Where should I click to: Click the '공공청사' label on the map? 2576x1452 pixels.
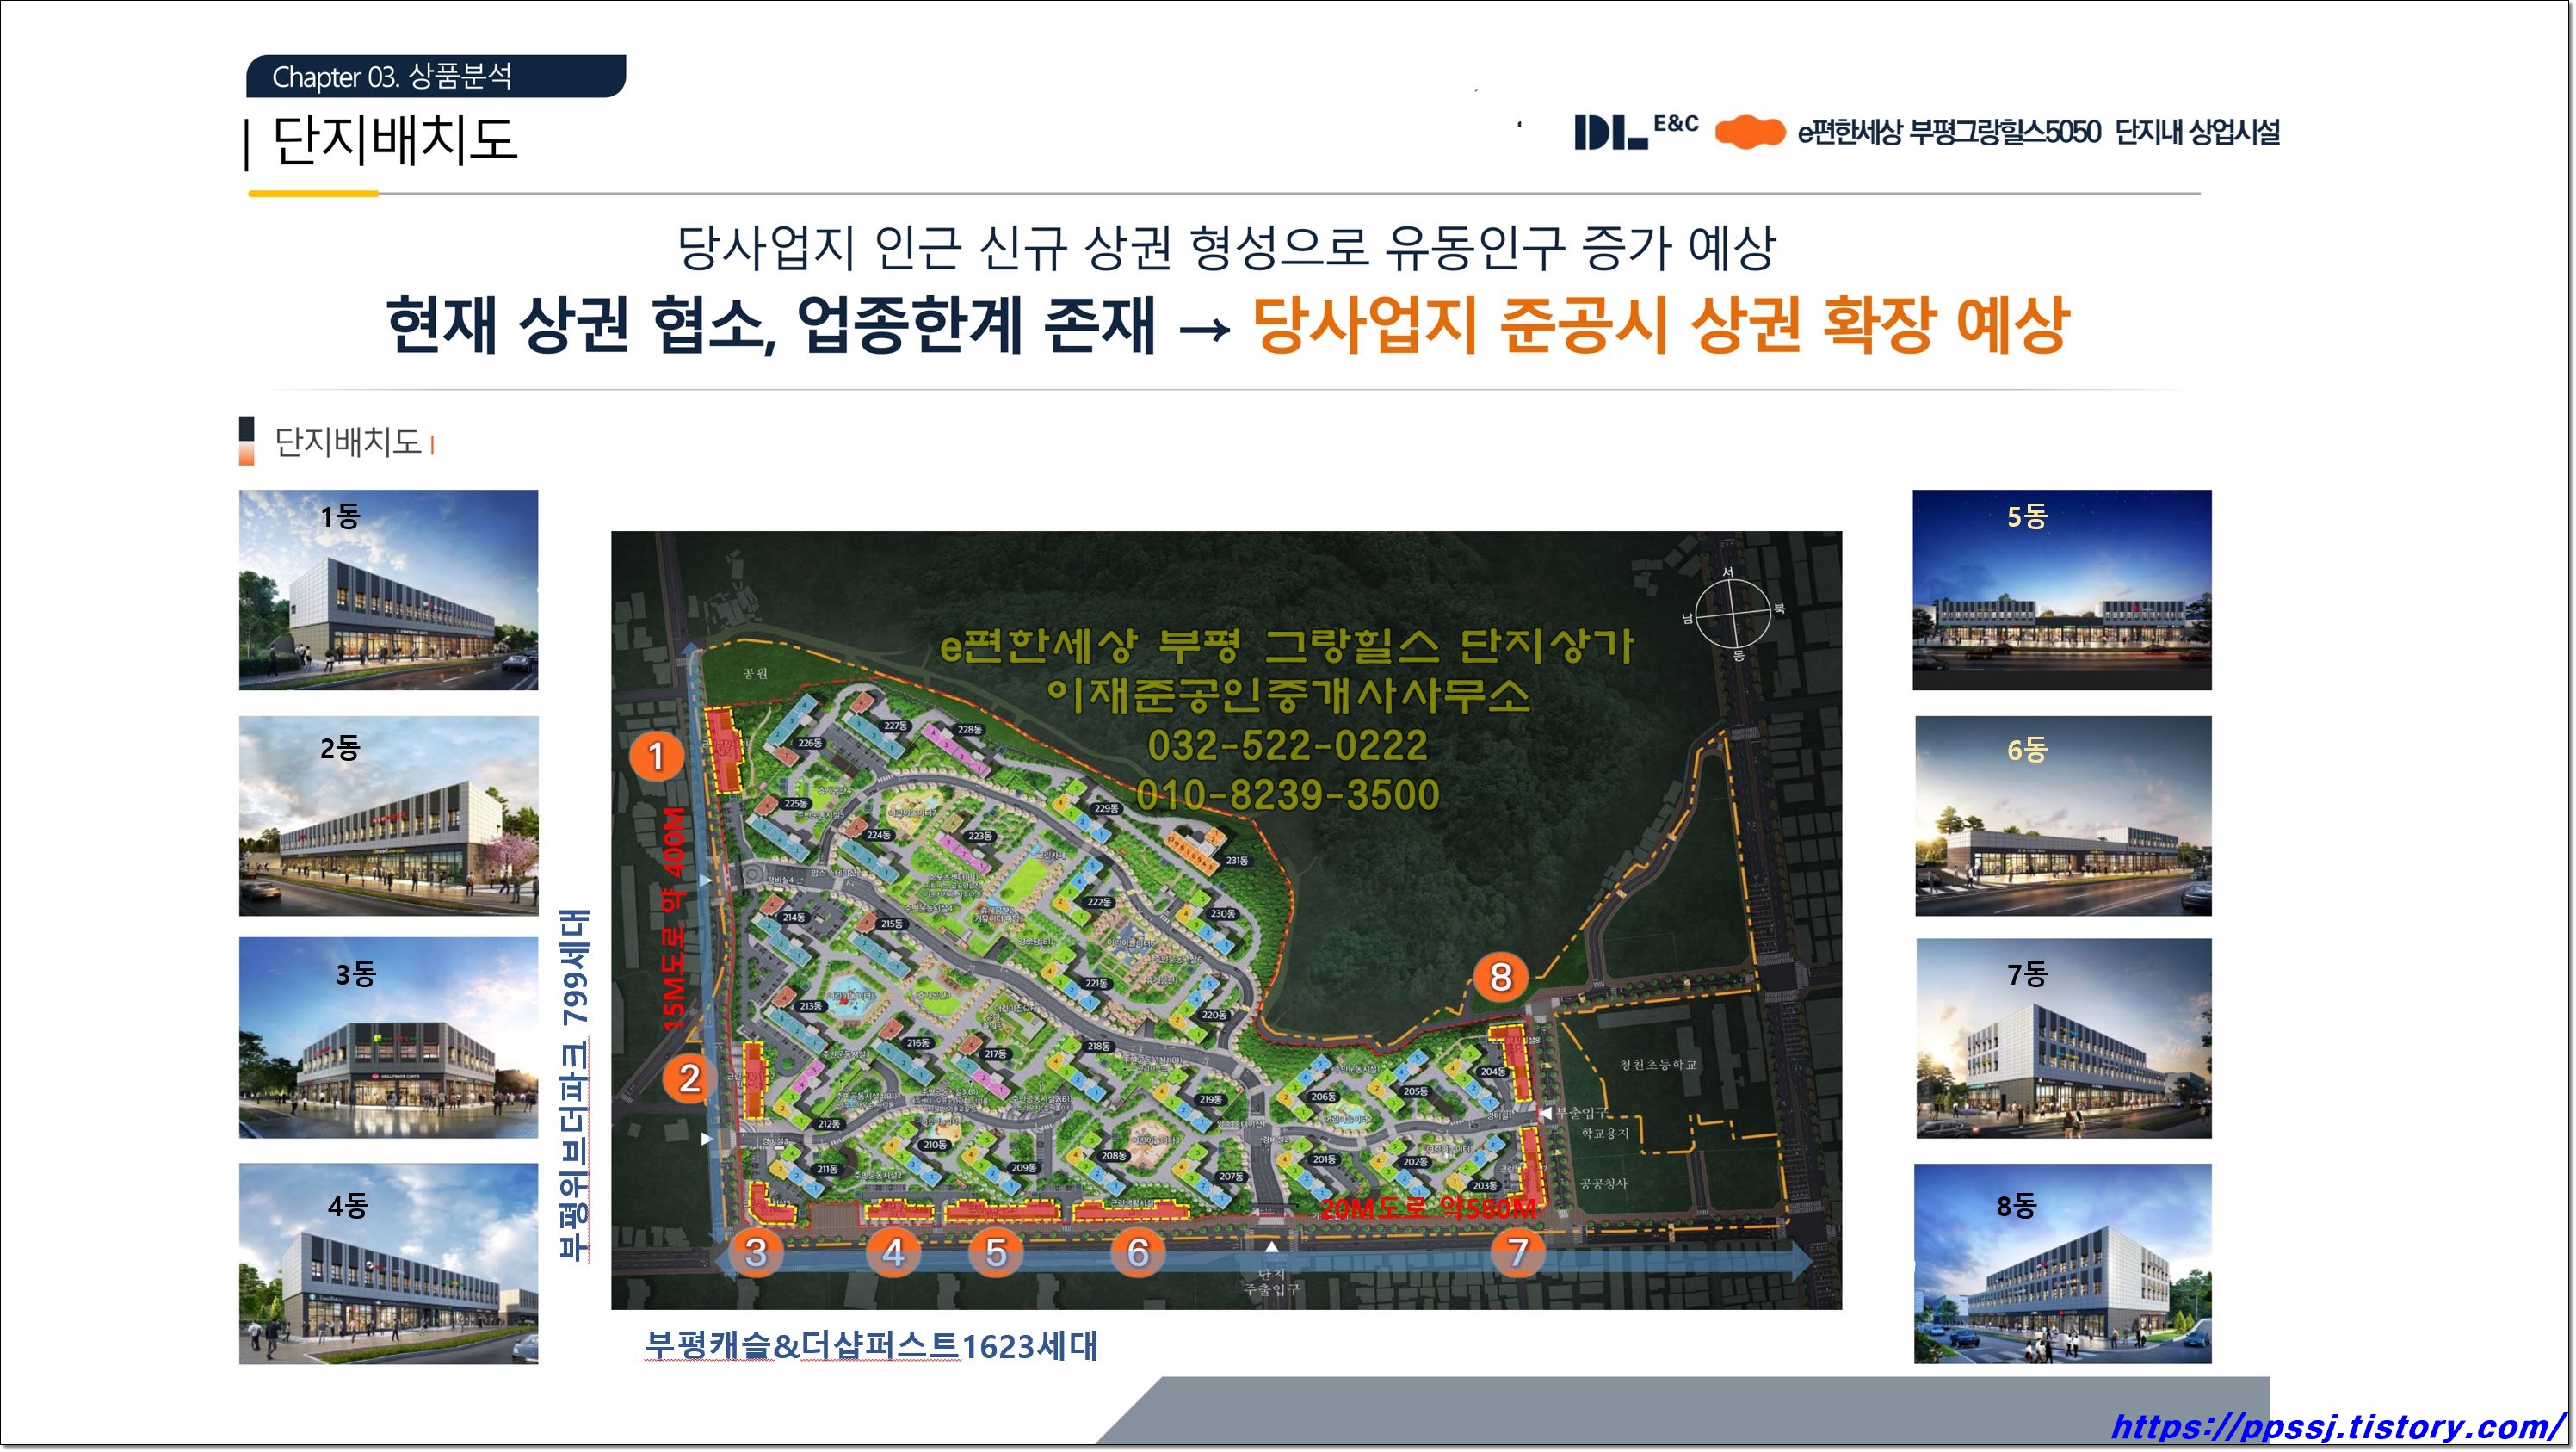coord(1604,1183)
